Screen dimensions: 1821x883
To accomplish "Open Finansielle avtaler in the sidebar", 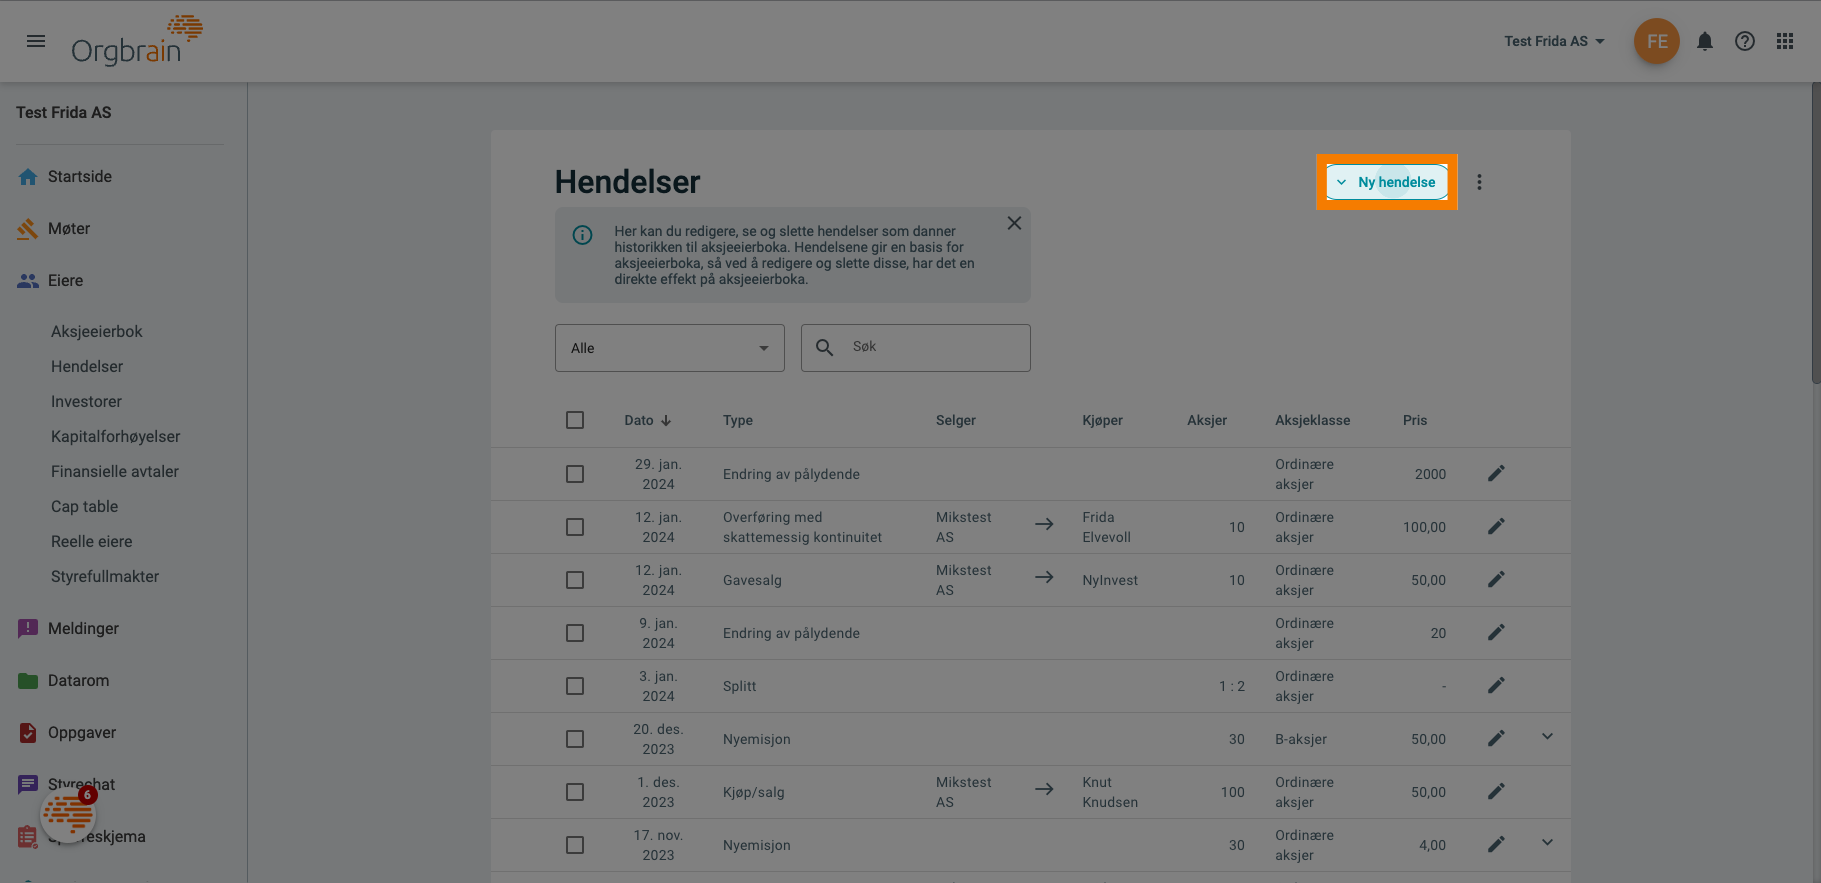I will 115,472.
